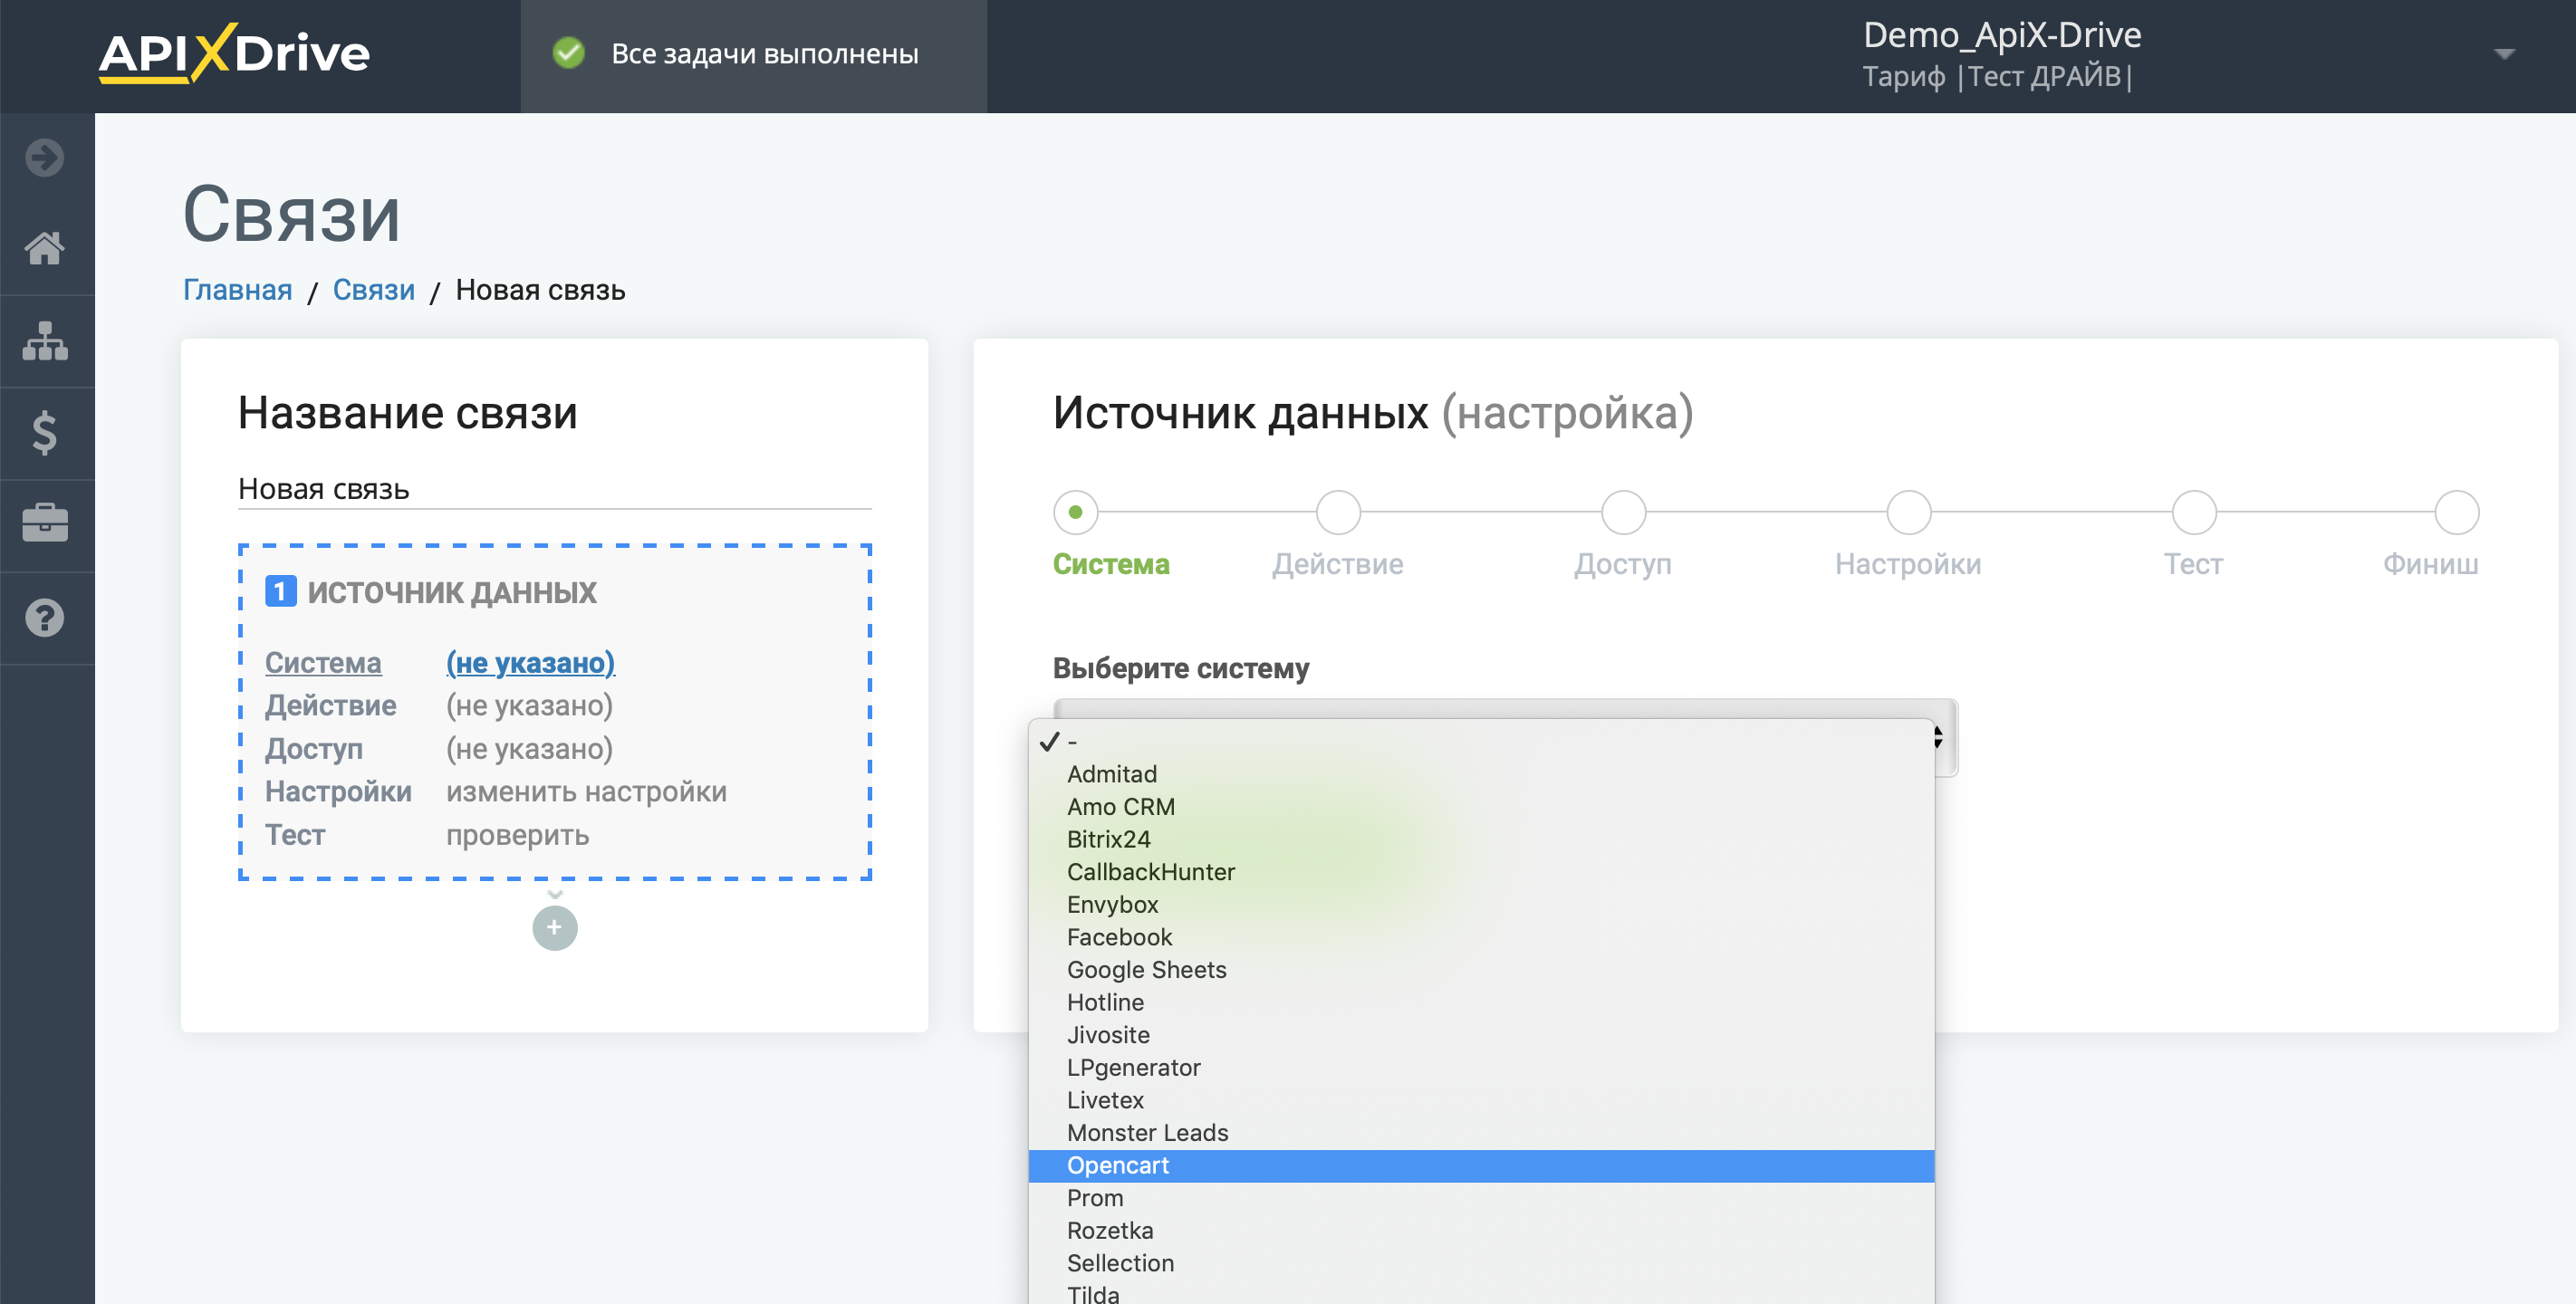Add a new block with plus button
Screen dimensions: 2576x1304
point(555,927)
